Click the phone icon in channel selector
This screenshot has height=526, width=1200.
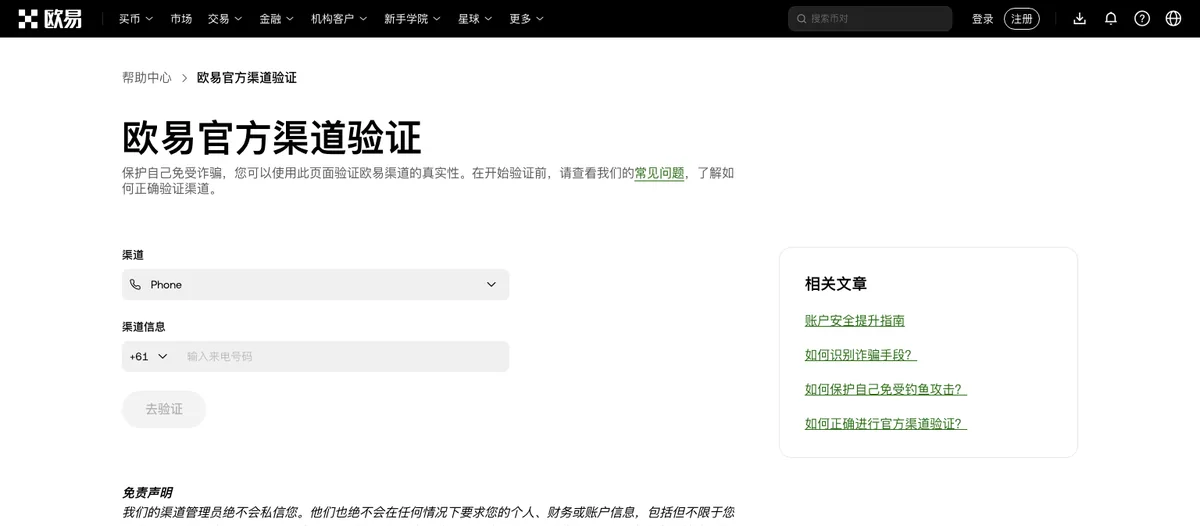(136, 285)
